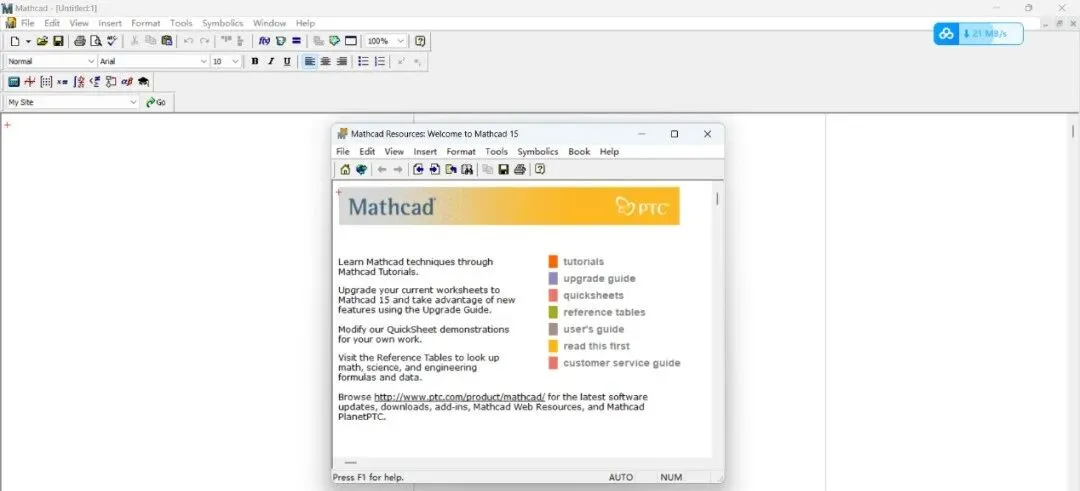Click the Go button
This screenshot has width=1080, height=491.
pyautogui.click(x=156, y=102)
